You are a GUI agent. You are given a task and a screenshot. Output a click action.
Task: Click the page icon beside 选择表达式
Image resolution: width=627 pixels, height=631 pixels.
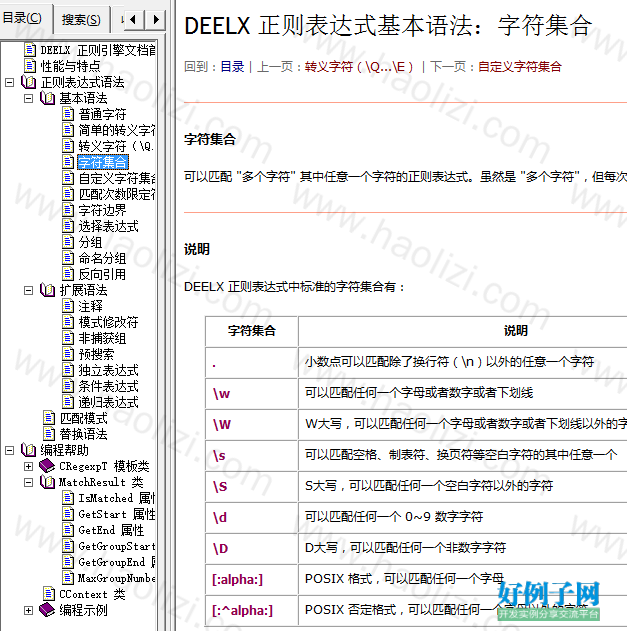click(x=68, y=226)
